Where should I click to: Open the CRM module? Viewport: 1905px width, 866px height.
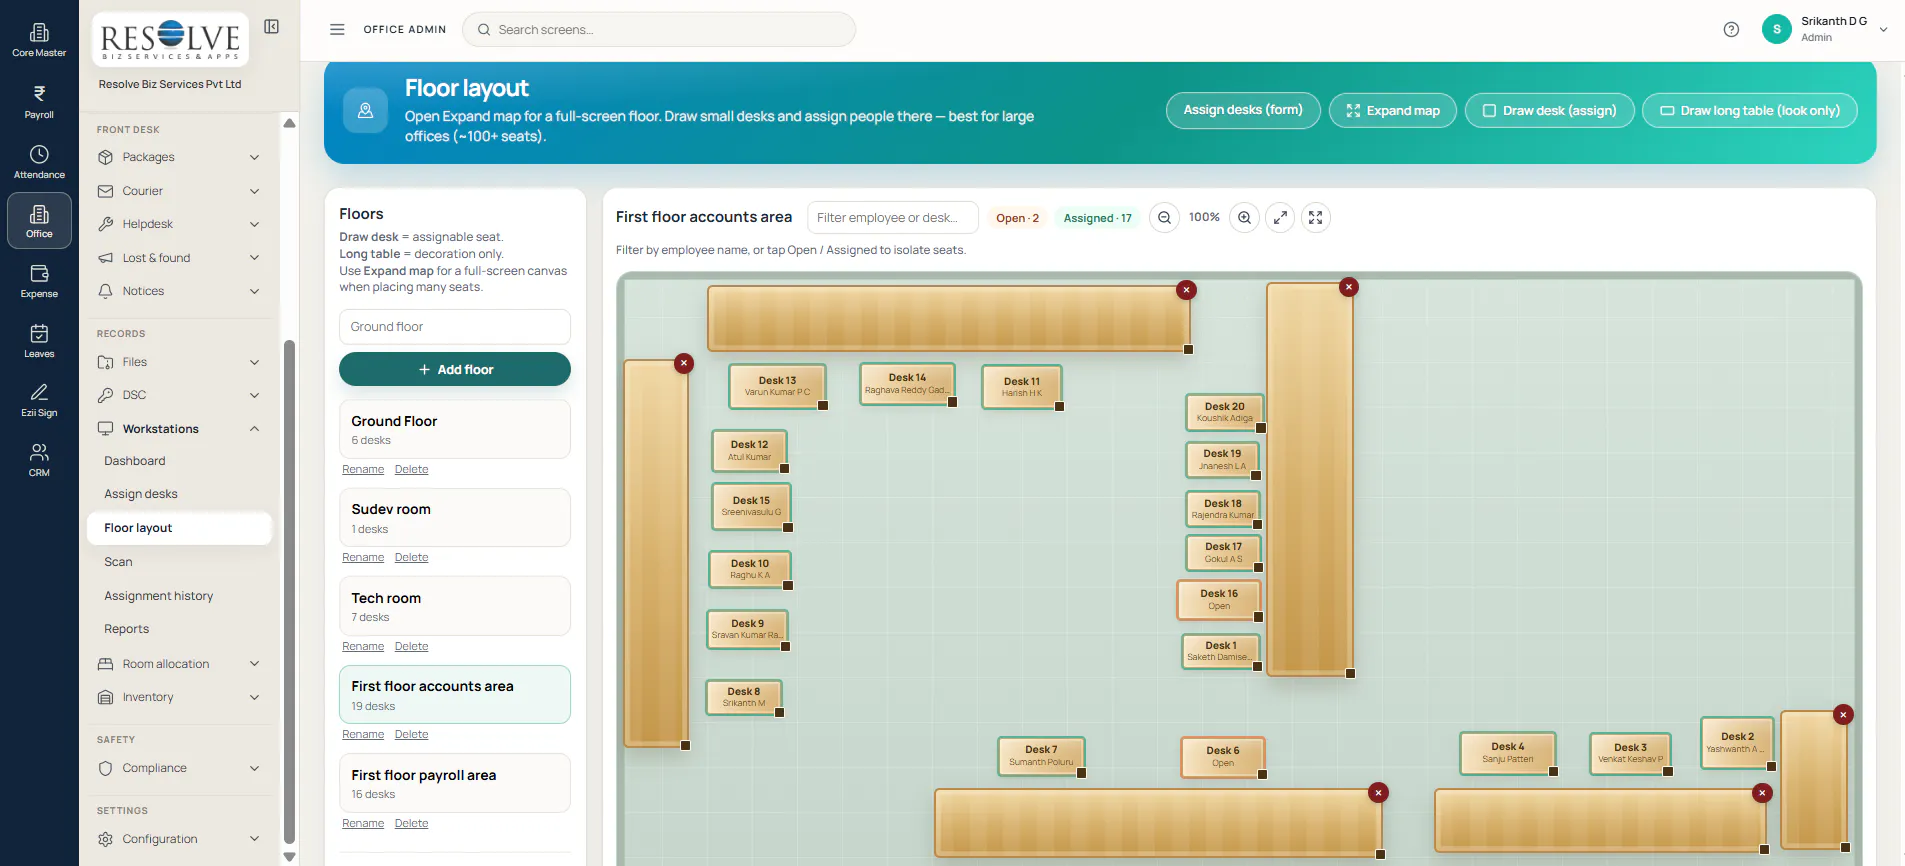[39, 460]
